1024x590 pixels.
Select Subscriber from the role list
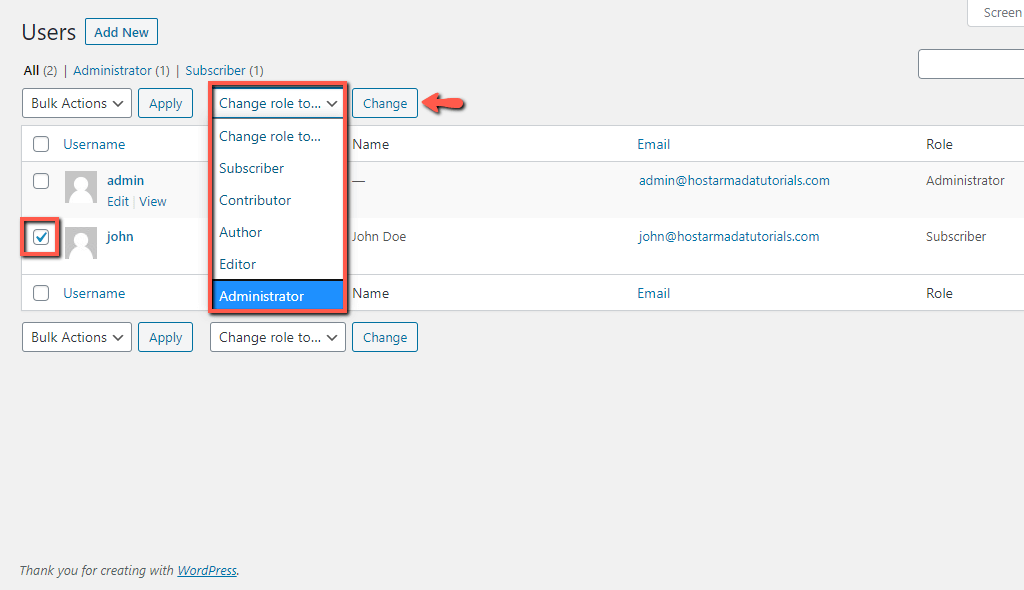click(x=278, y=168)
